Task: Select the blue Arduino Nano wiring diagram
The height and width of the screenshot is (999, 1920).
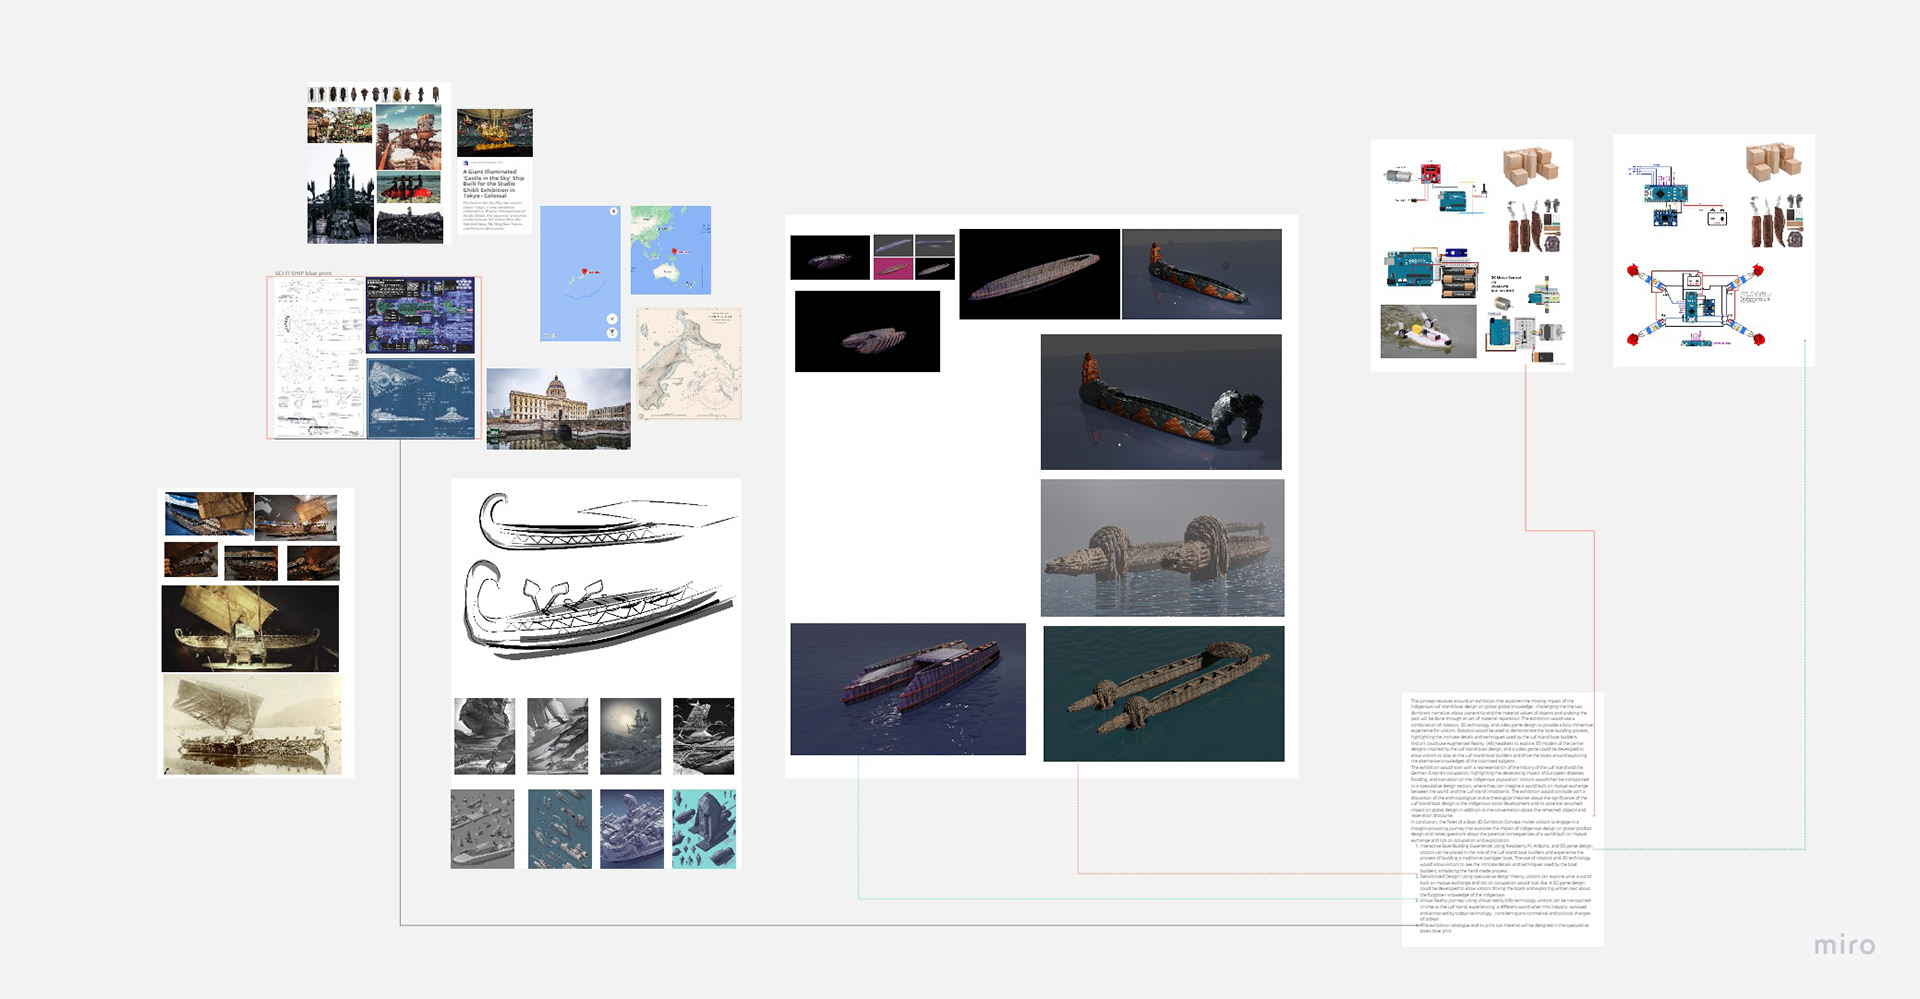Action: pyautogui.click(x=1678, y=194)
